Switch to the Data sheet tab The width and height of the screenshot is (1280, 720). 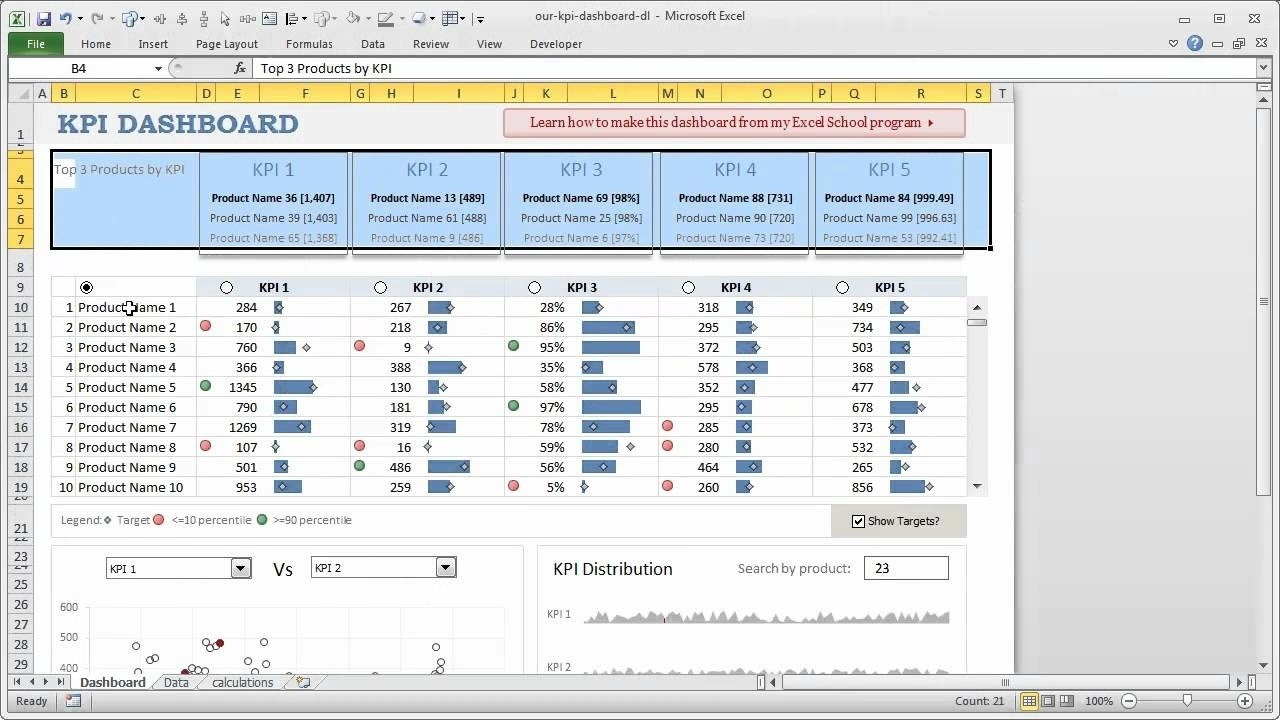176,682
